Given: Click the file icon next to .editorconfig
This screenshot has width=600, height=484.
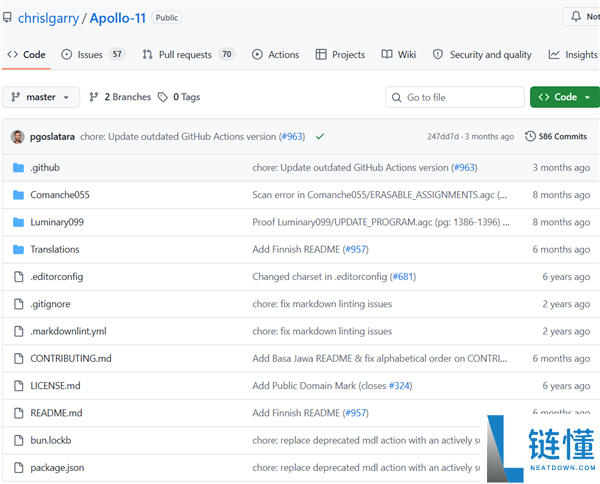Looking at the screenshot, I should [18, 277].
